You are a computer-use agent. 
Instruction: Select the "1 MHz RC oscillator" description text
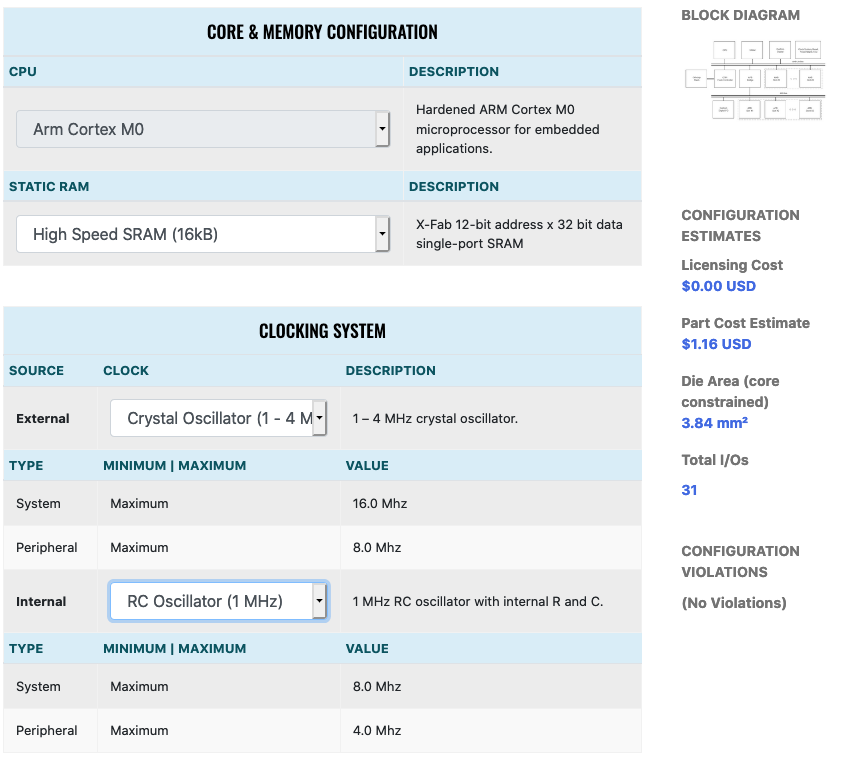pyautogui.click(x=478, y=602)
